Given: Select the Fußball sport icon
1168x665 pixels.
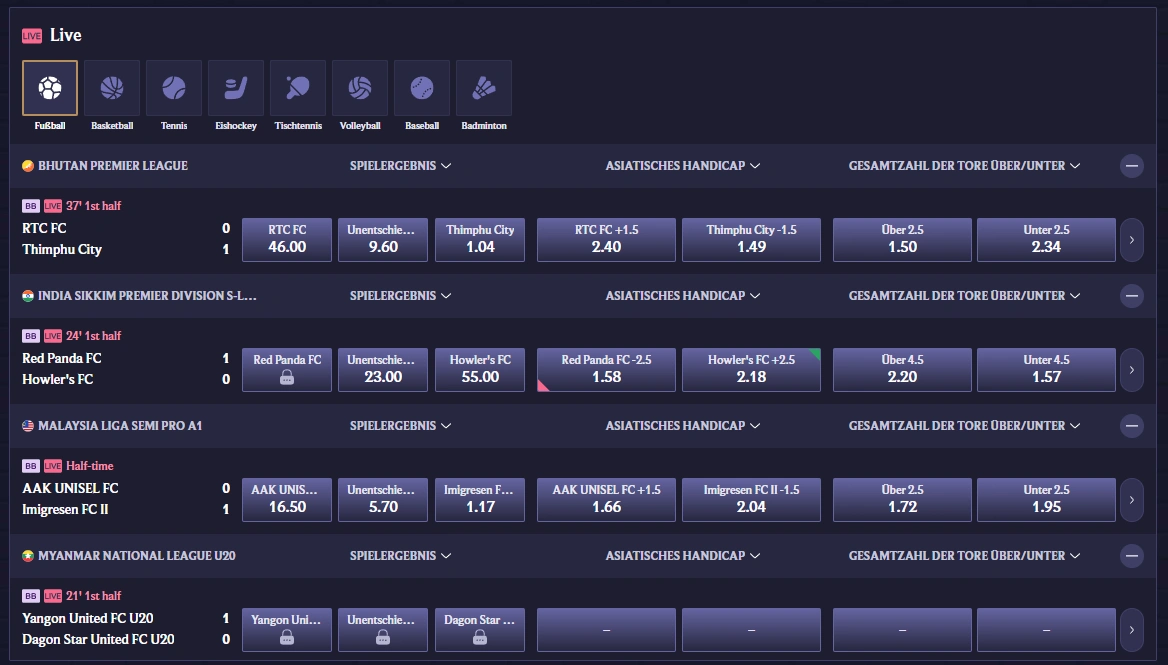Looking at the screenshot, I should (x=50, y=88).
